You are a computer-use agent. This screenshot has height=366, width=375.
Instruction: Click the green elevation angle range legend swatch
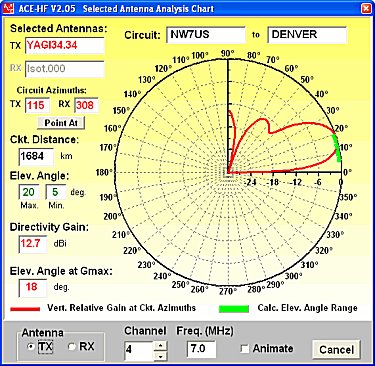tap(234, 309)
